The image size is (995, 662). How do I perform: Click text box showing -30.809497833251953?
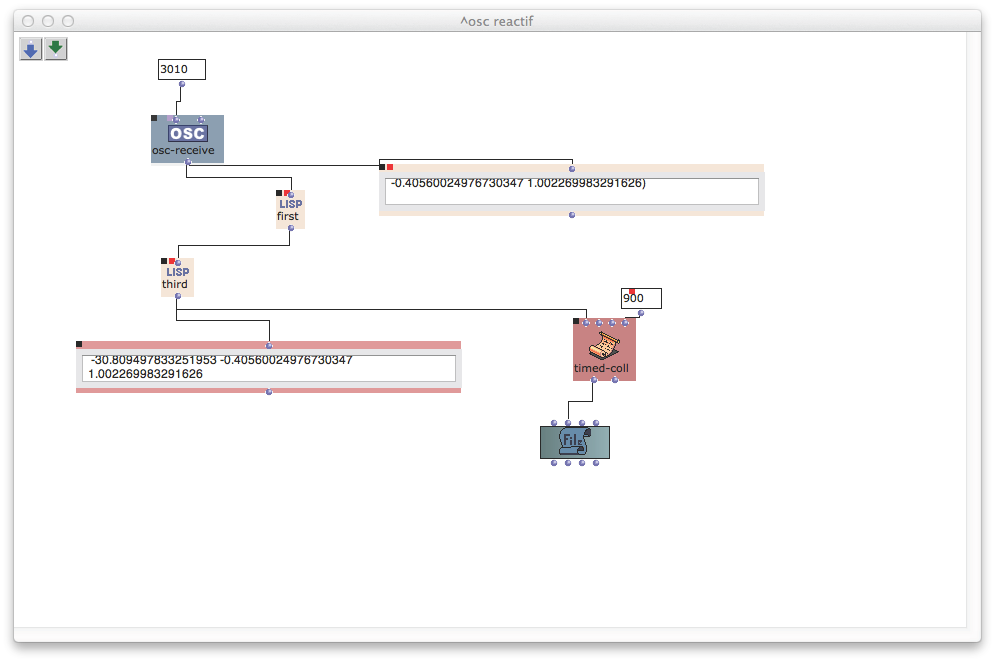tap(269, 368)
